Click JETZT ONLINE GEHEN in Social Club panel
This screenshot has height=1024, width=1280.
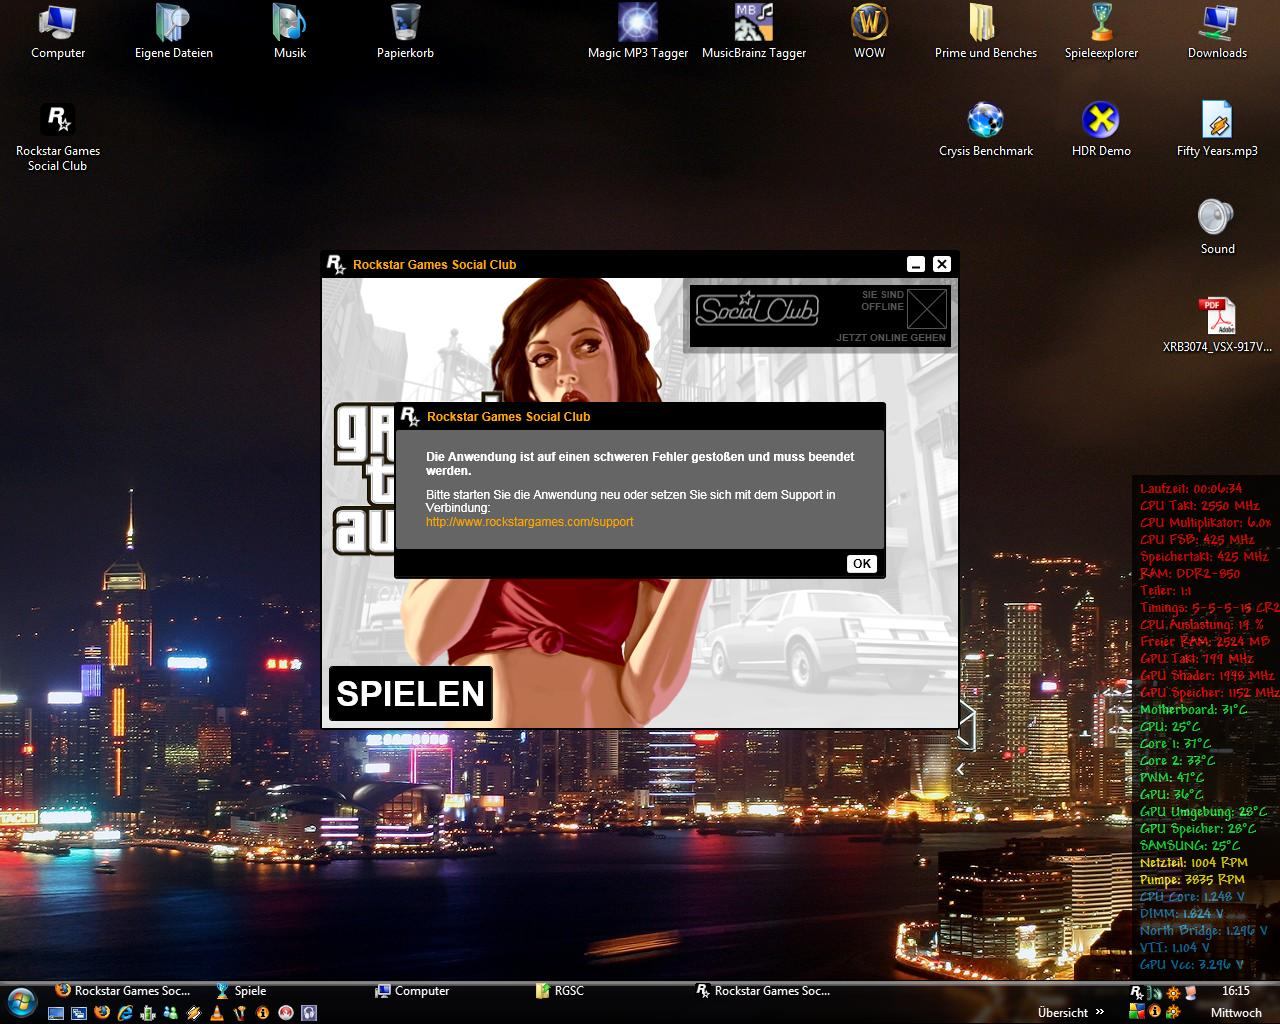(x=890, y=338)
